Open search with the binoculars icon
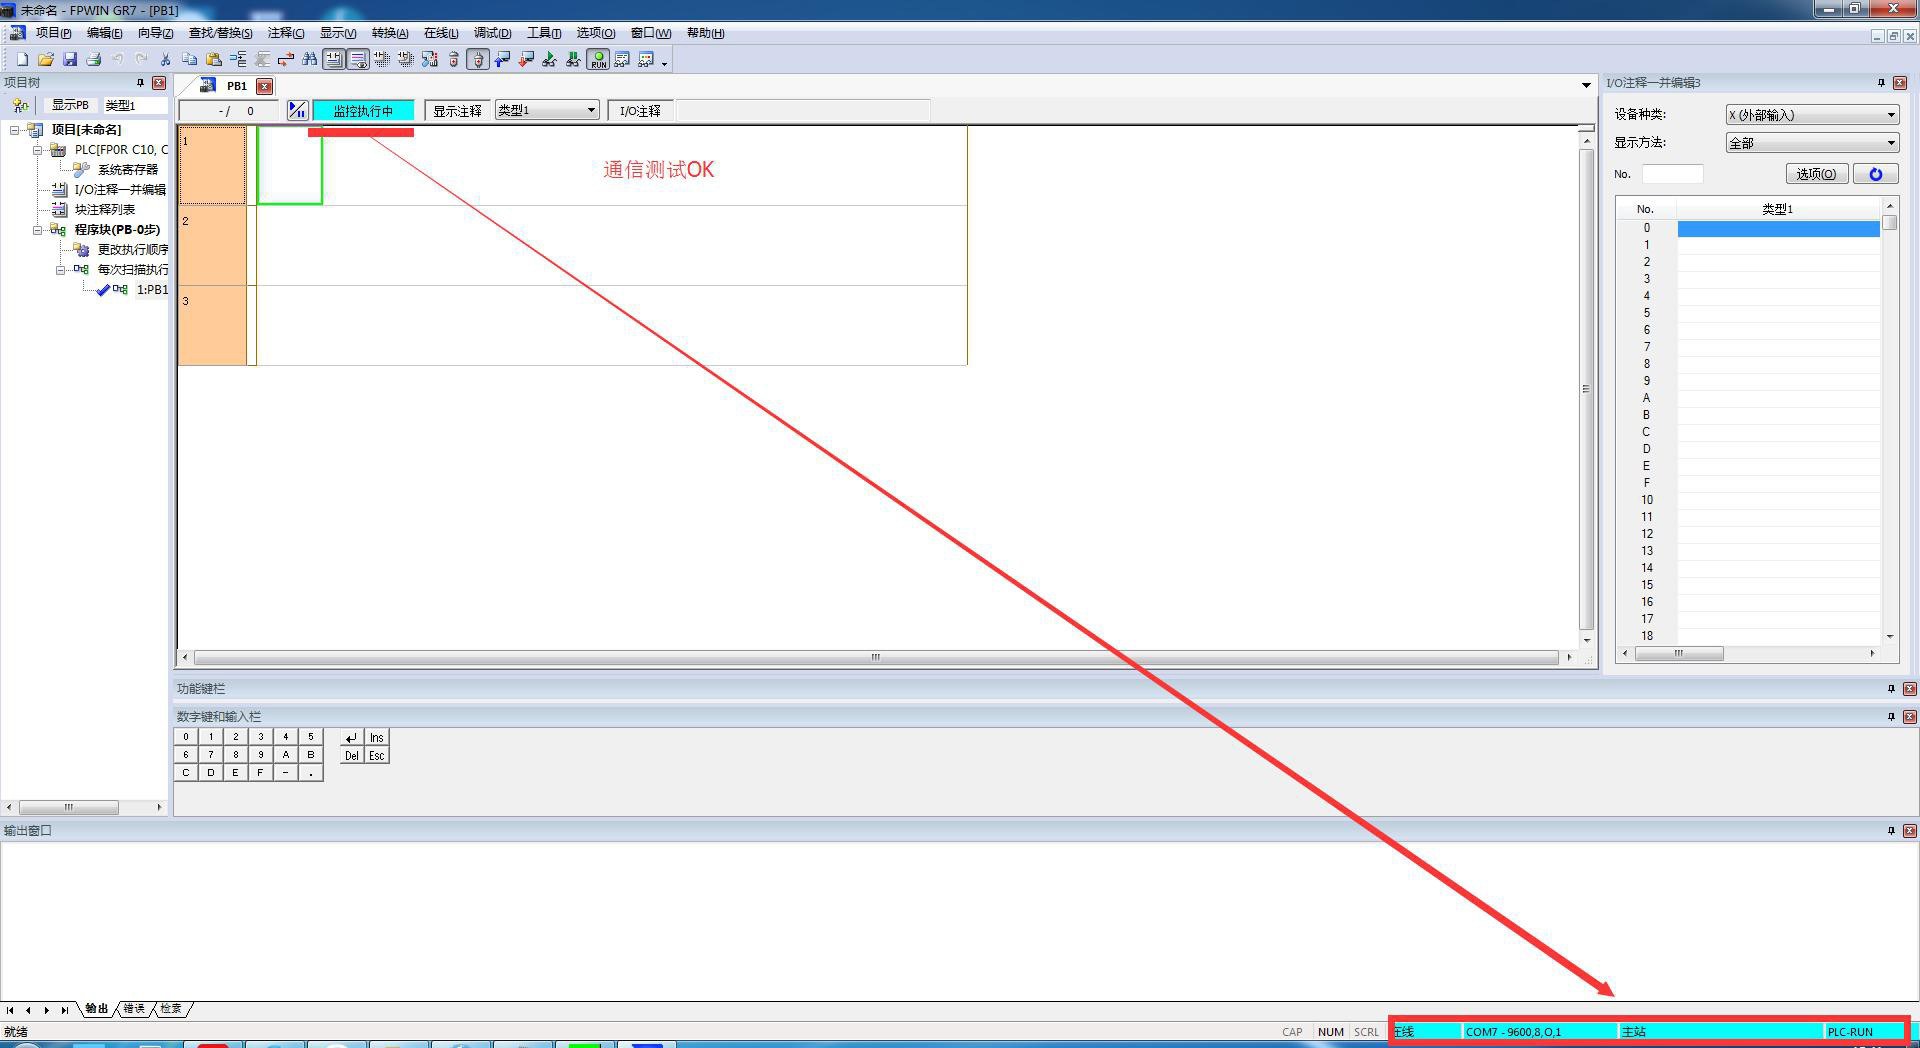The height and width of the screenshot is (1048, 1920). (x=310, y=60)
